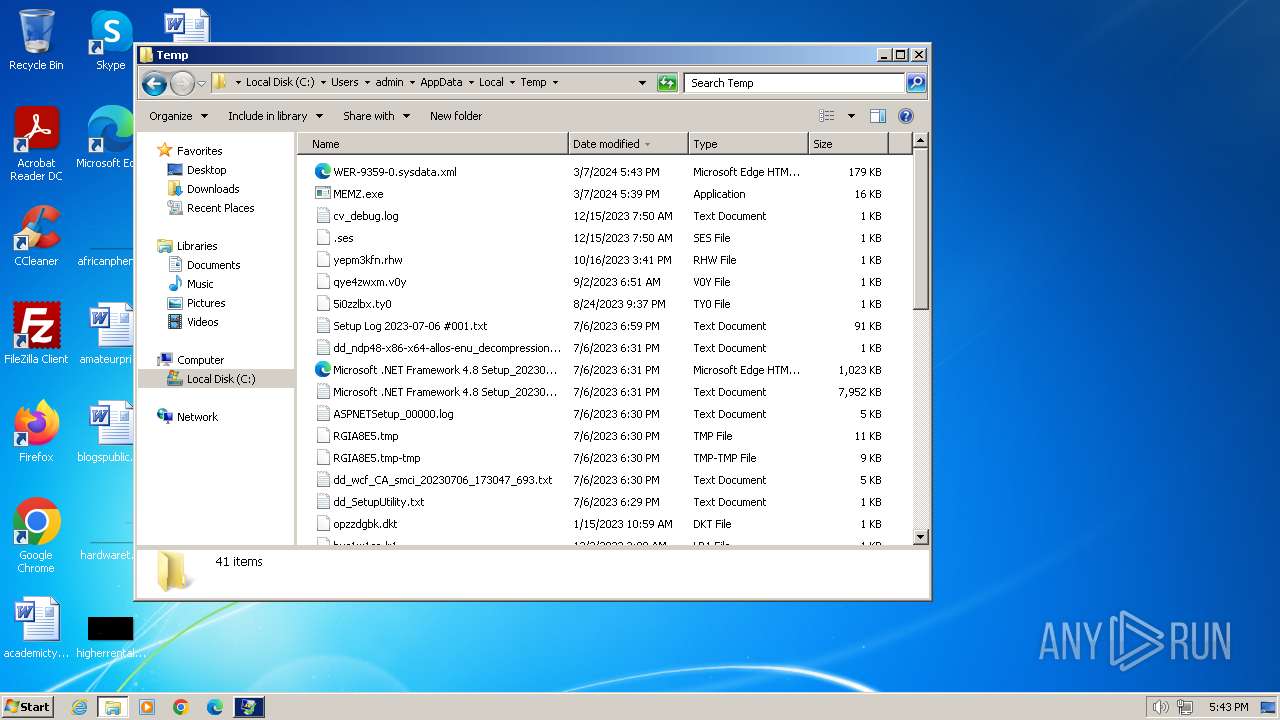Open the view options dropdown arrow
This screenshot has height=720, width=1280.
click(x=851, y=116)
